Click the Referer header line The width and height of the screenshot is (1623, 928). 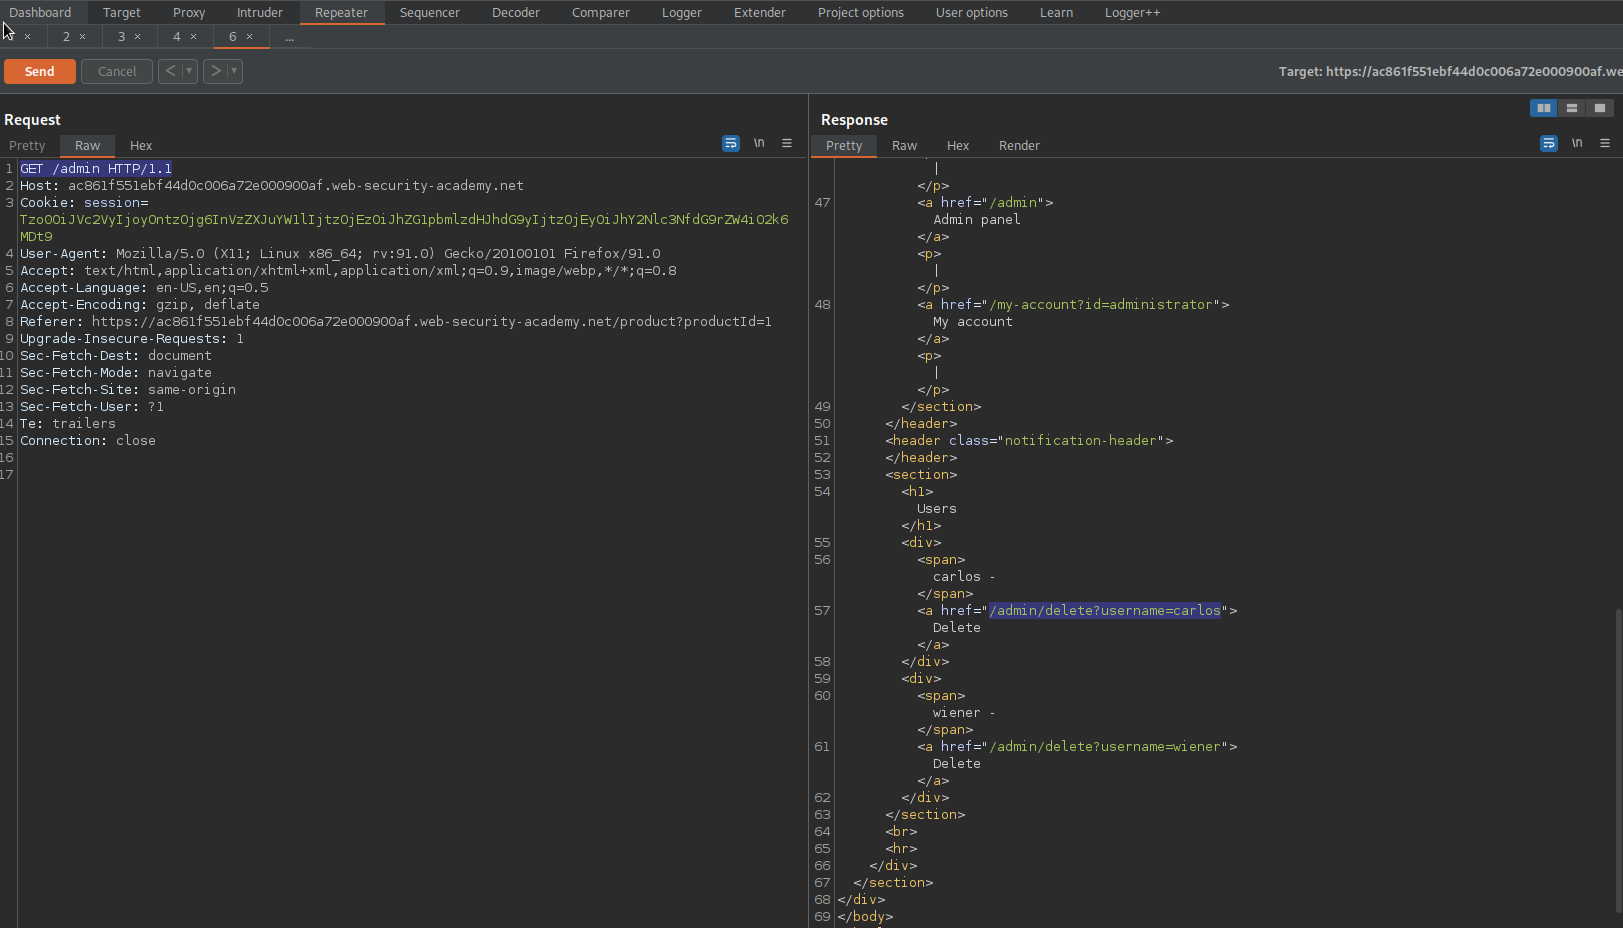coord(396,321)
